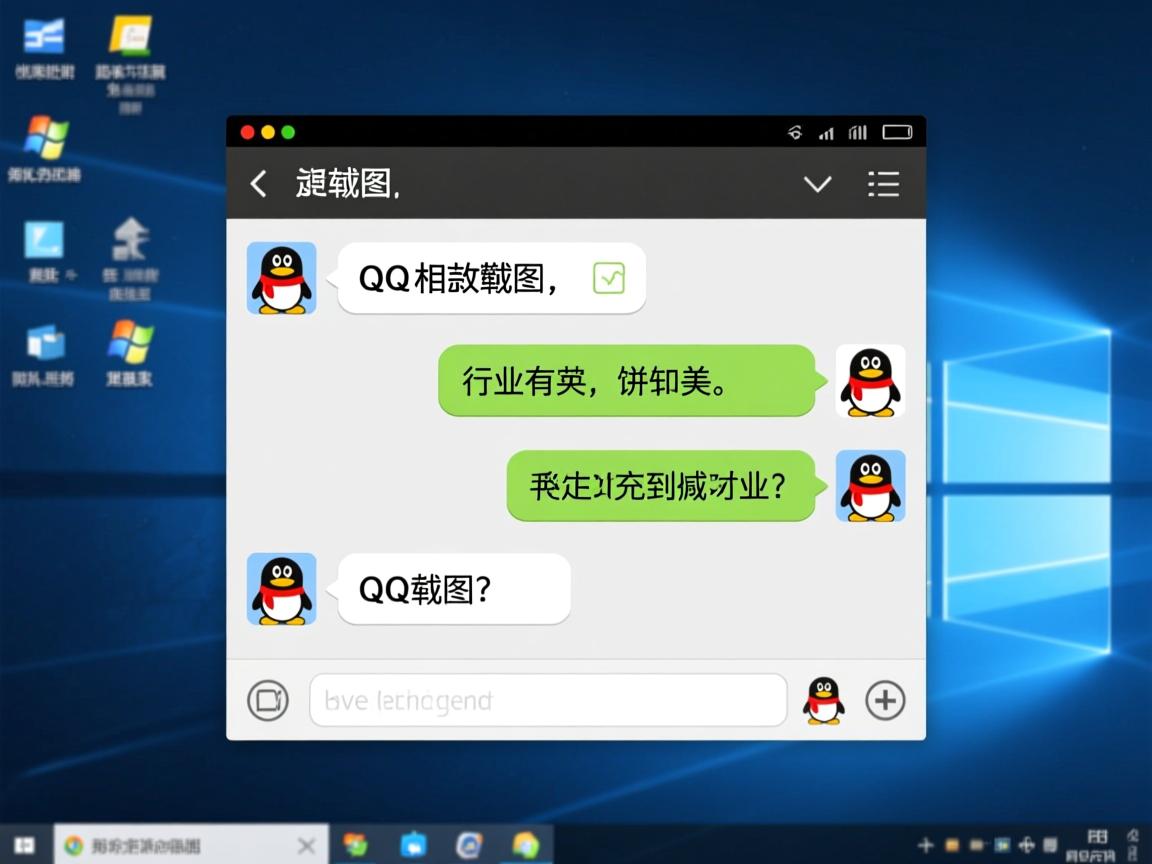
Task: Click the penguin avatar next to the input field
Action: [822, 700]
